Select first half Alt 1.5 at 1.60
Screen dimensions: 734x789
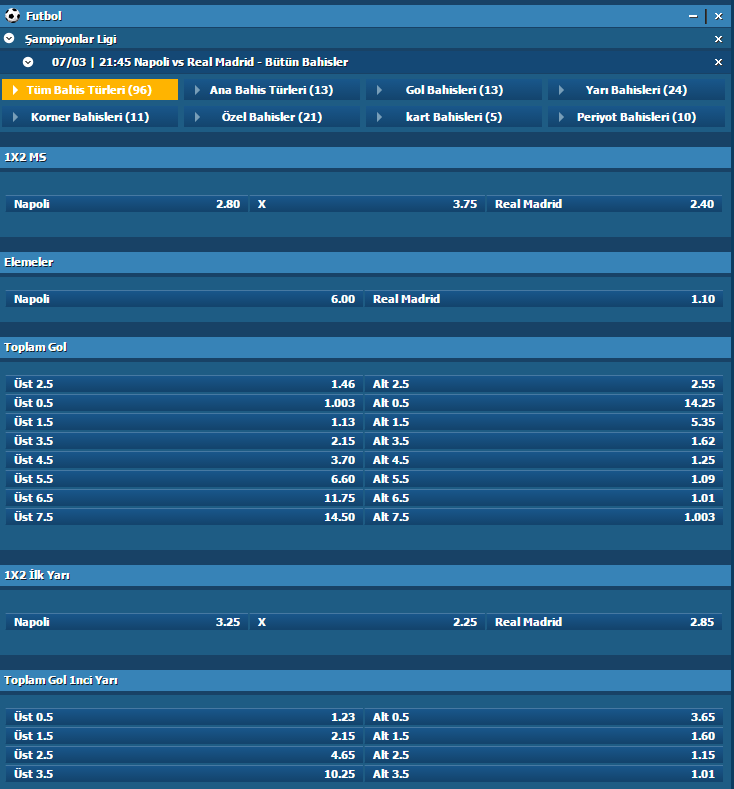[x=543, y=736]
